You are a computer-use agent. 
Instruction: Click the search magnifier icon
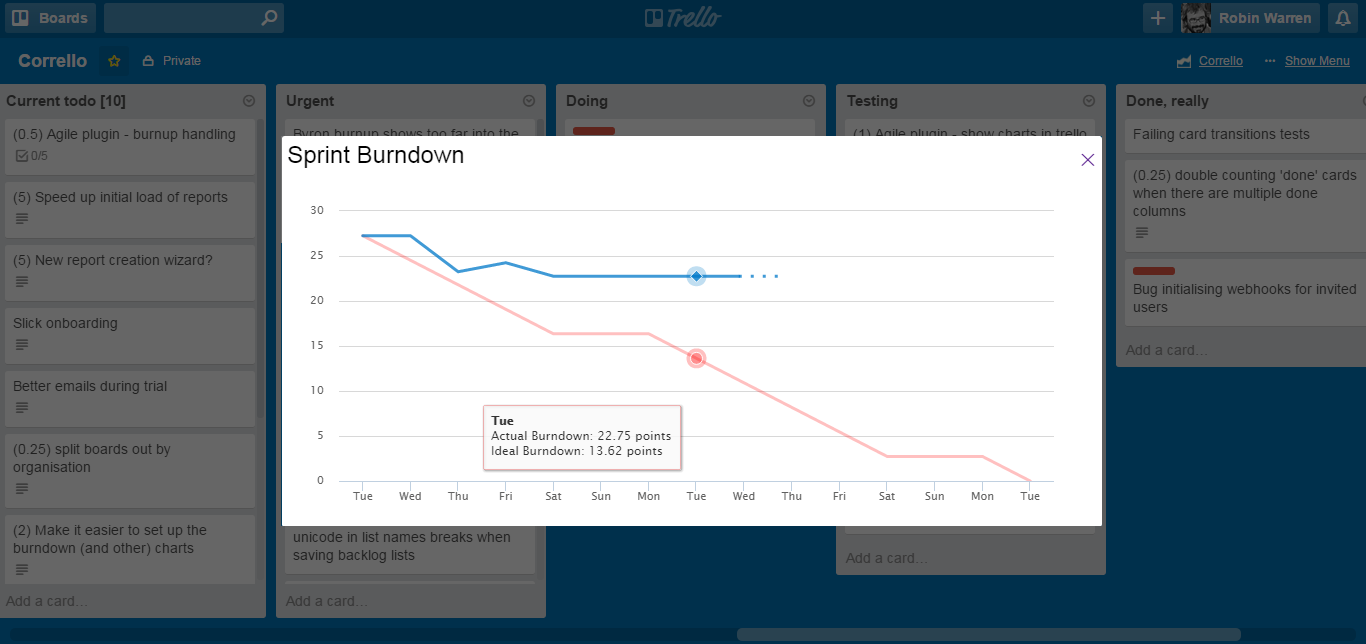(x=268, y=18)
